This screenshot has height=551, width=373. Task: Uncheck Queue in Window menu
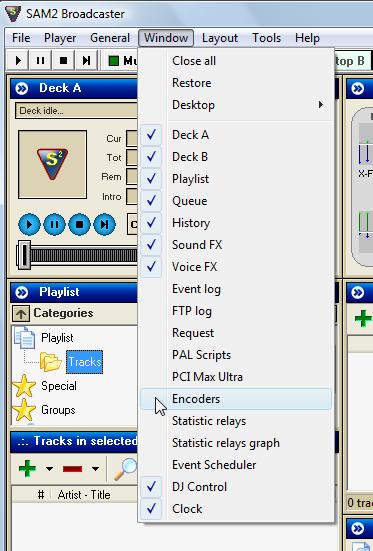pyautogui.click(x=236, y=201)
